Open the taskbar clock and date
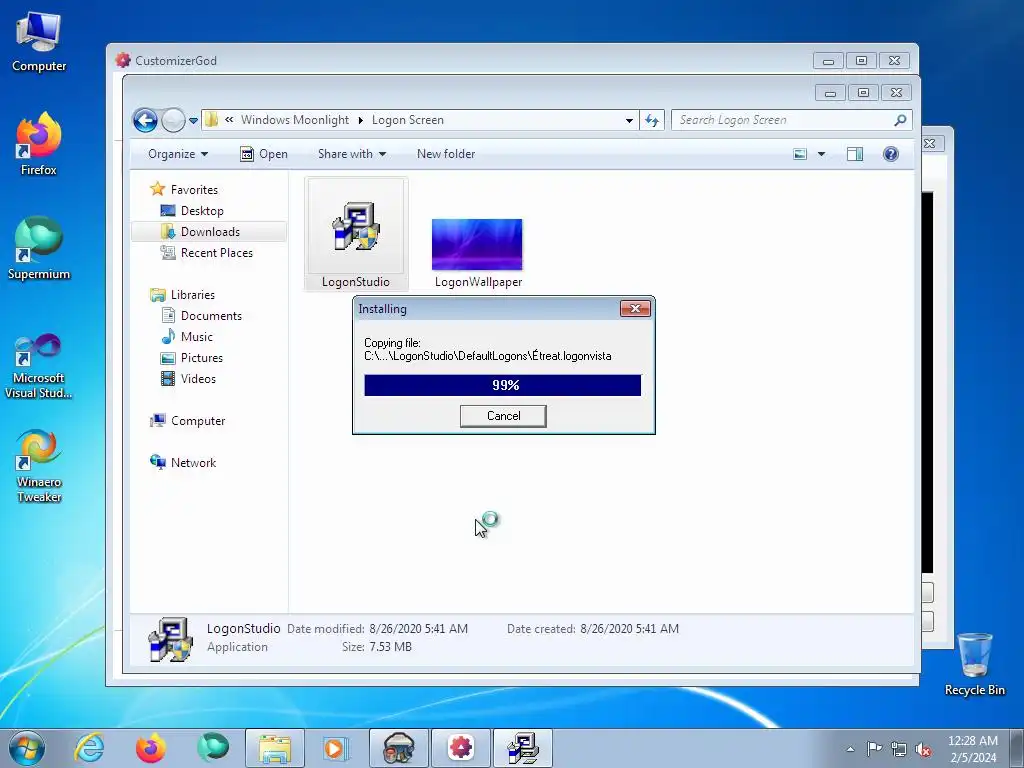 click(x=972, y=749)
